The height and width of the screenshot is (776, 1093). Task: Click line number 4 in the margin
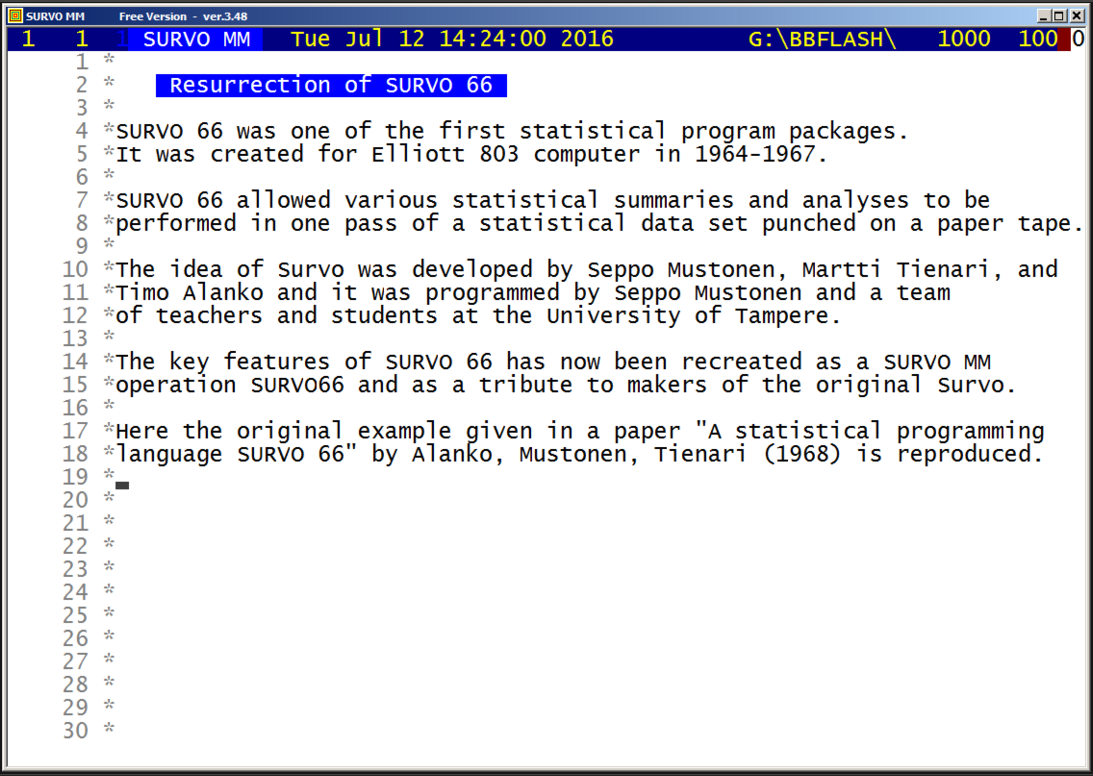[81, 131]
